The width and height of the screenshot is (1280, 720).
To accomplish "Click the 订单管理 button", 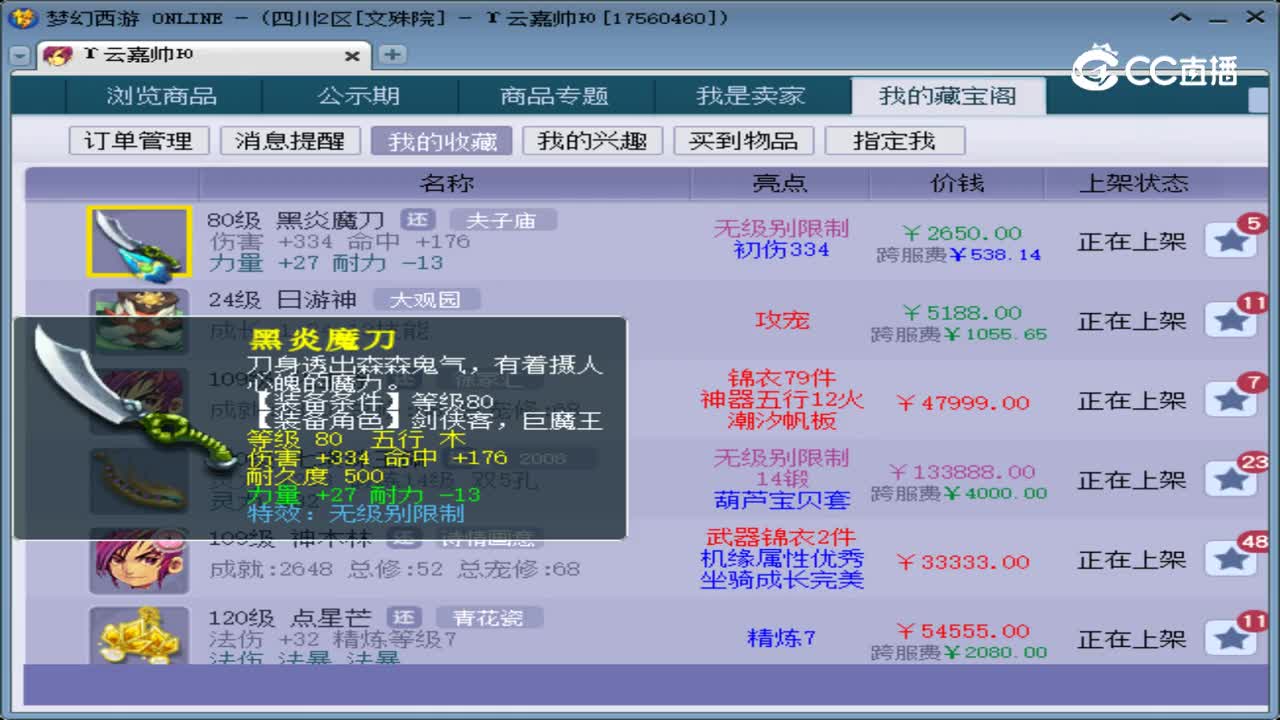I will tap(139, 141).
